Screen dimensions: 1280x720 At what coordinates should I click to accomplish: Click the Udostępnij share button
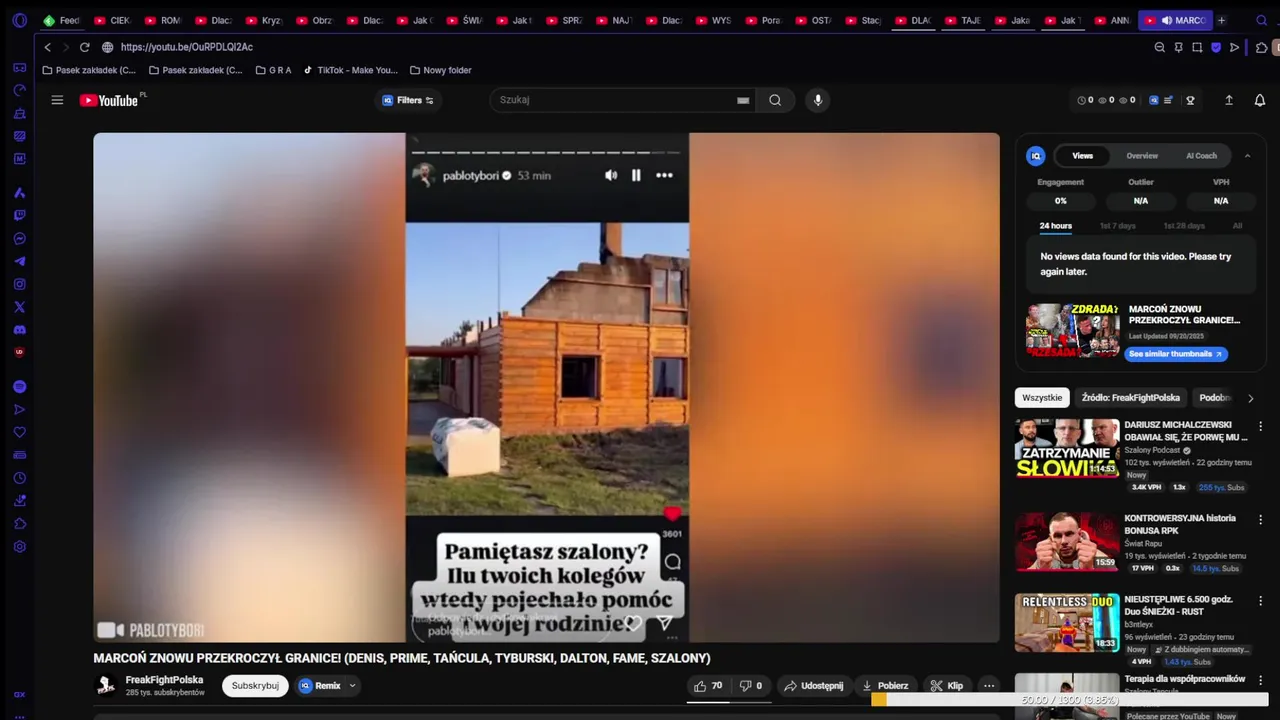(814, 686)
